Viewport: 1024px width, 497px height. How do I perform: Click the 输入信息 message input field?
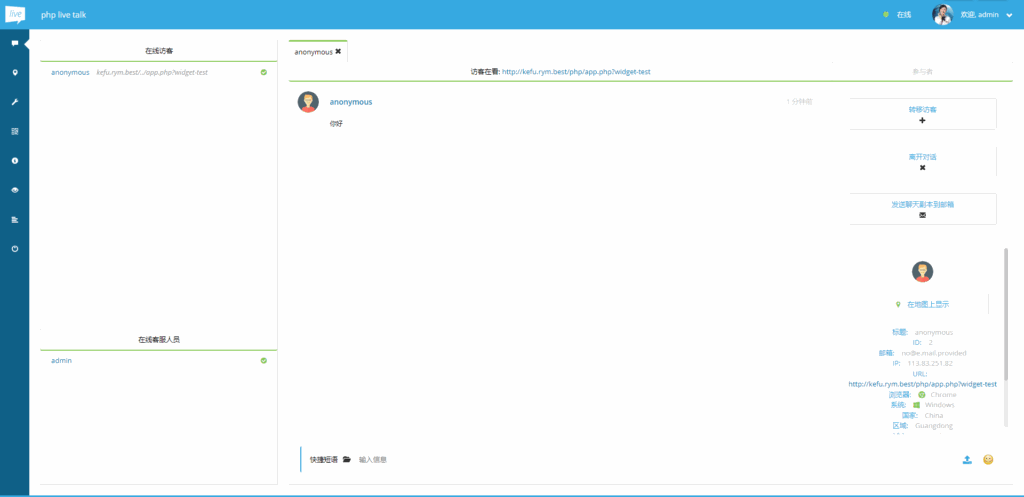600,460
